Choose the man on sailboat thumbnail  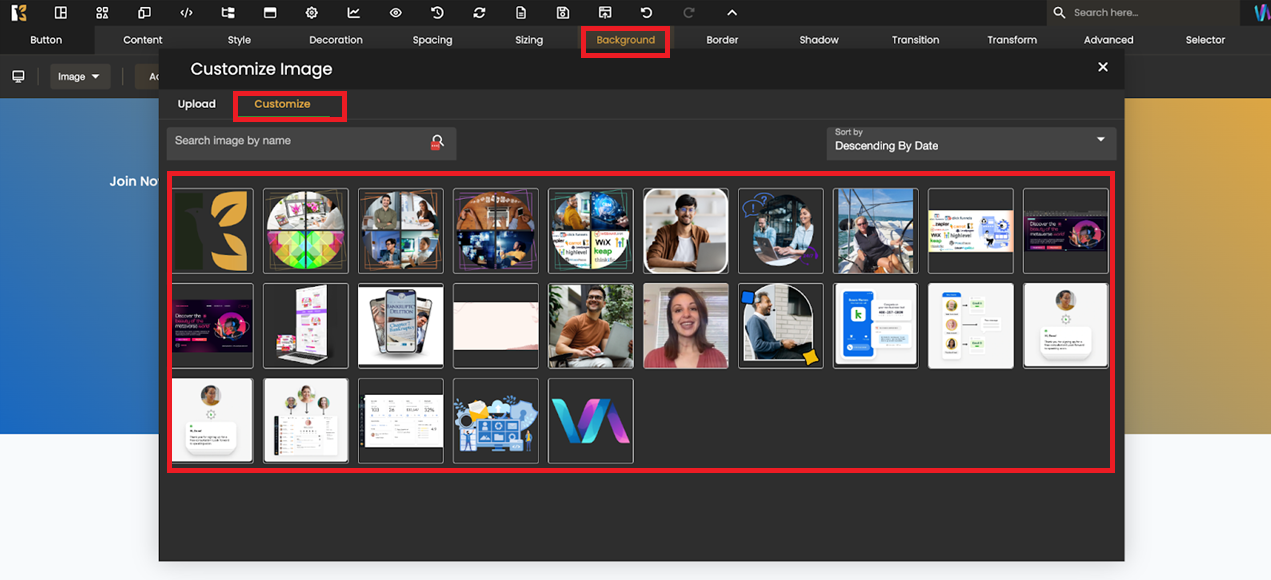(875, 231)
